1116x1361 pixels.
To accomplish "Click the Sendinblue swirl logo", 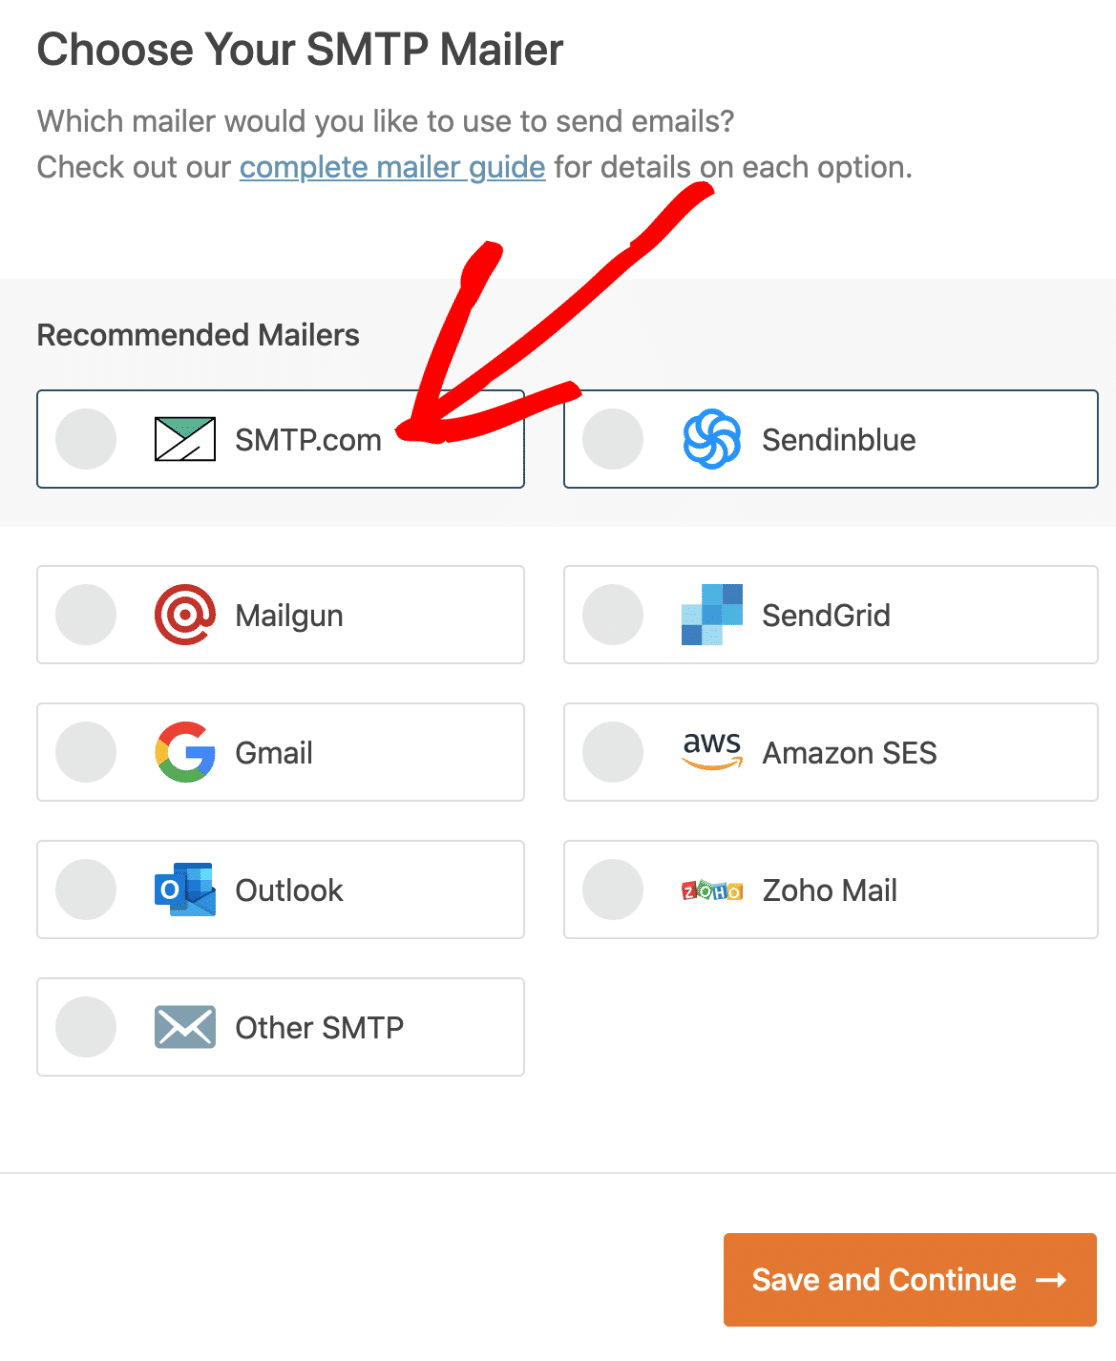I will [712, 439].
